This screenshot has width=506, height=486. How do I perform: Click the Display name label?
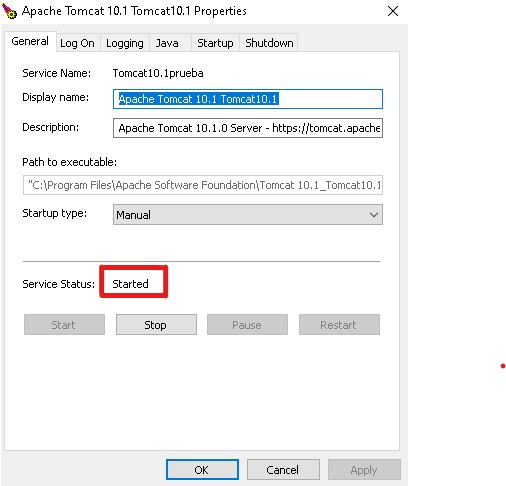coord(56,97)
